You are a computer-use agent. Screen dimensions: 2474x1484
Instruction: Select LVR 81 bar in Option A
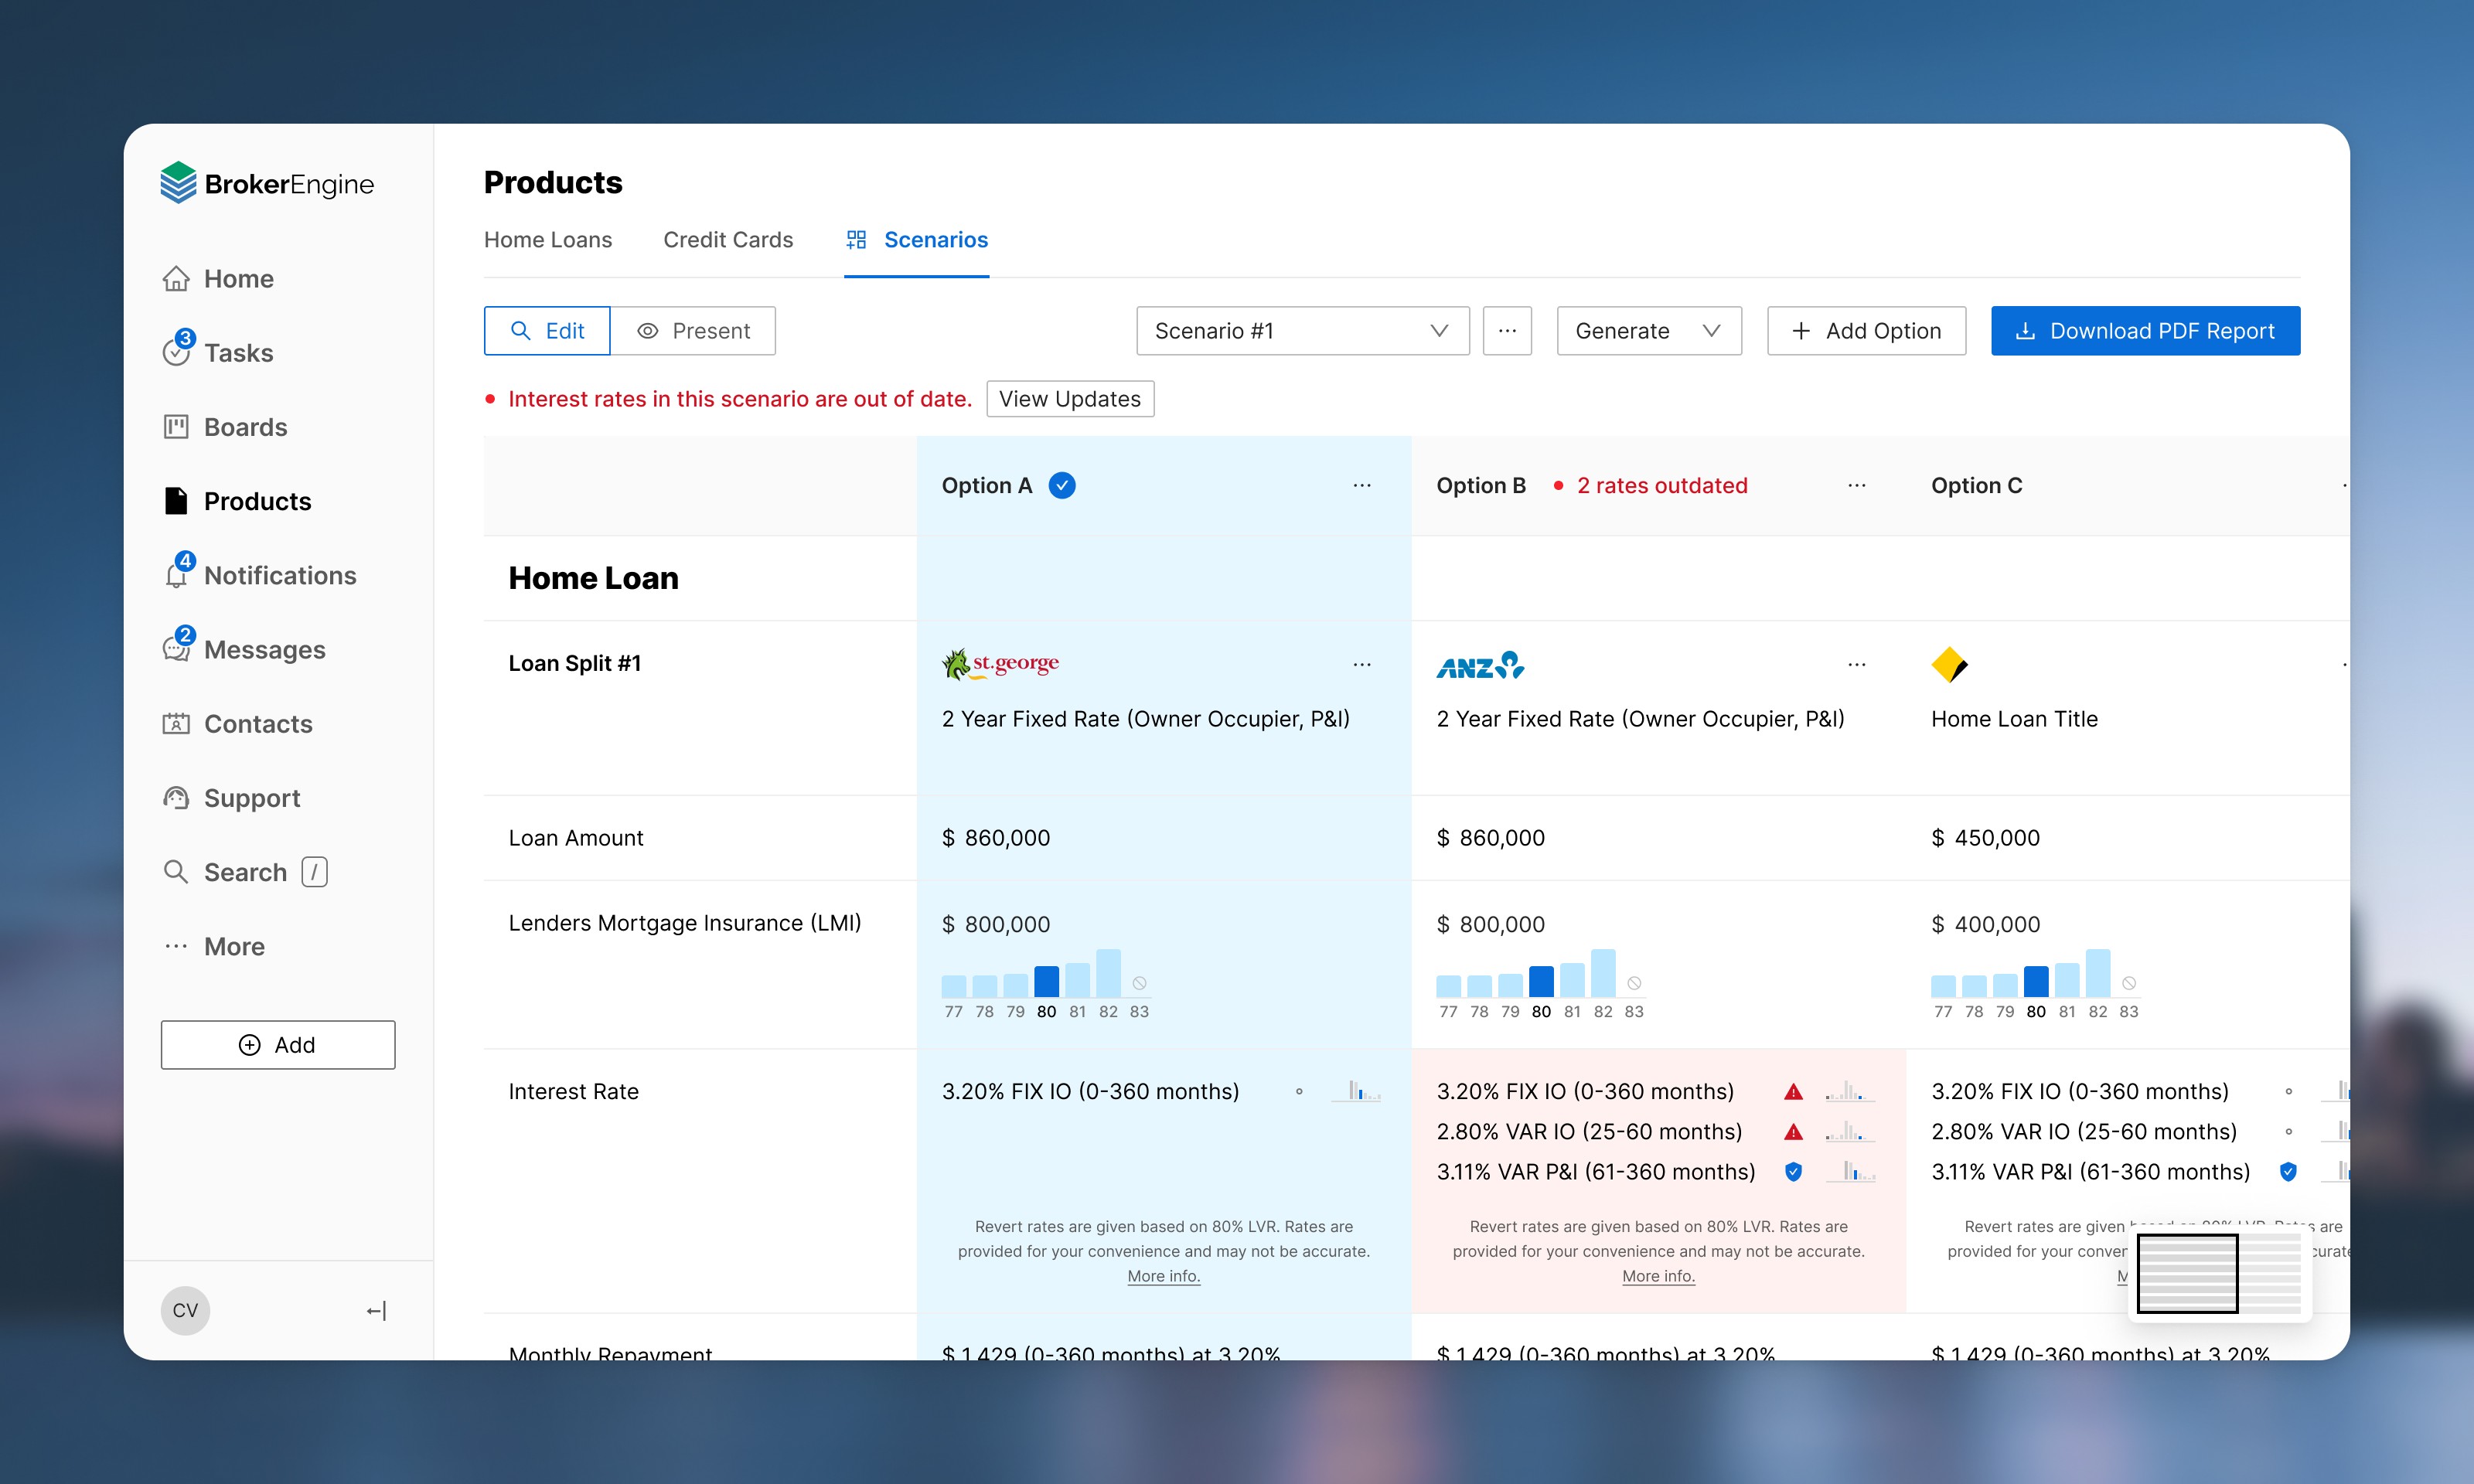click(1077, 980)
